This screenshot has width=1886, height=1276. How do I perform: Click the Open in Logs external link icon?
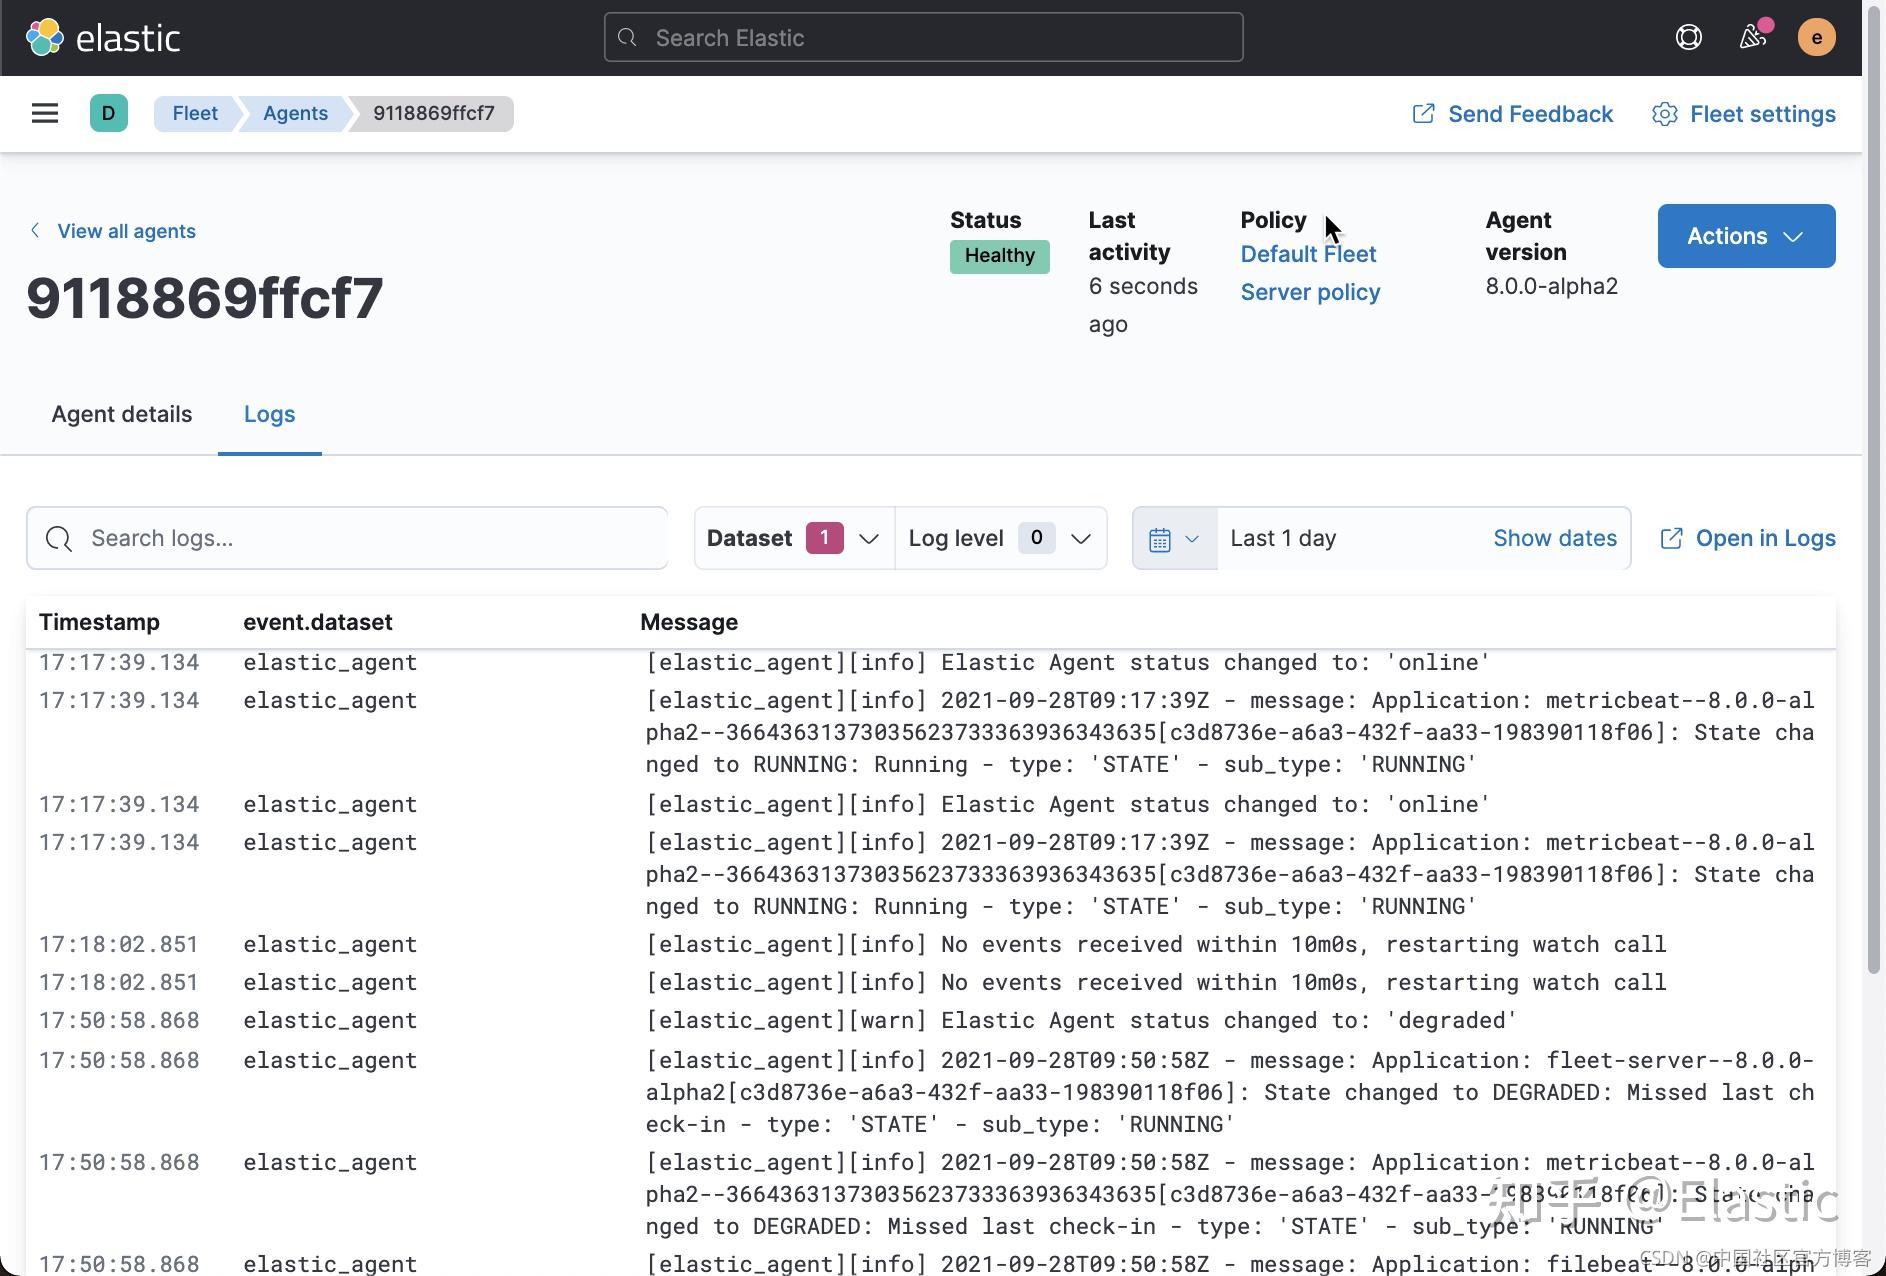click(1671, 538)
